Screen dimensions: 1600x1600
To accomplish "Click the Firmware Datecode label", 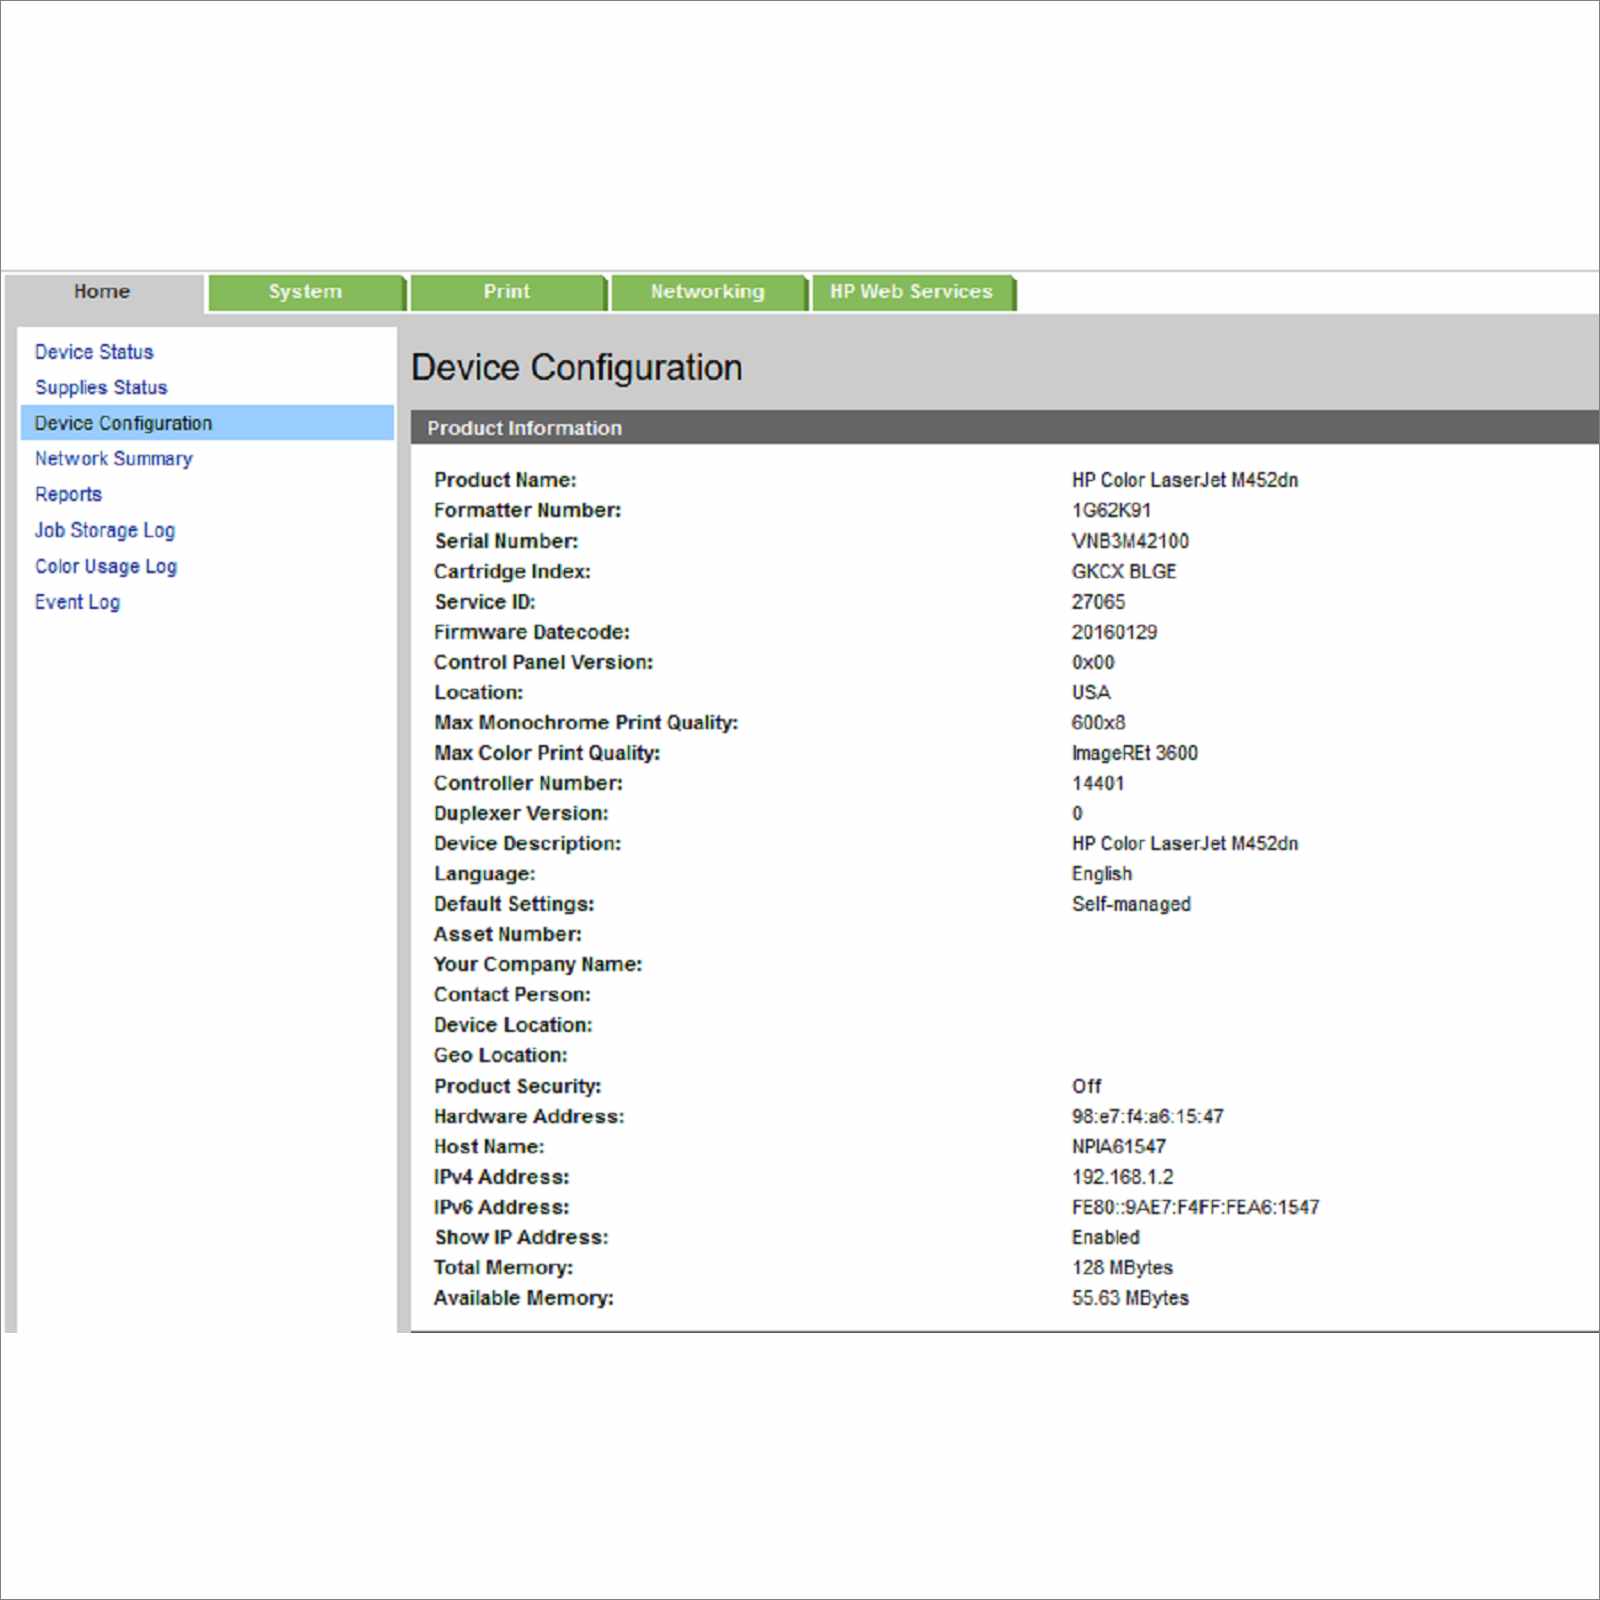I will click(x=532, y=632).
